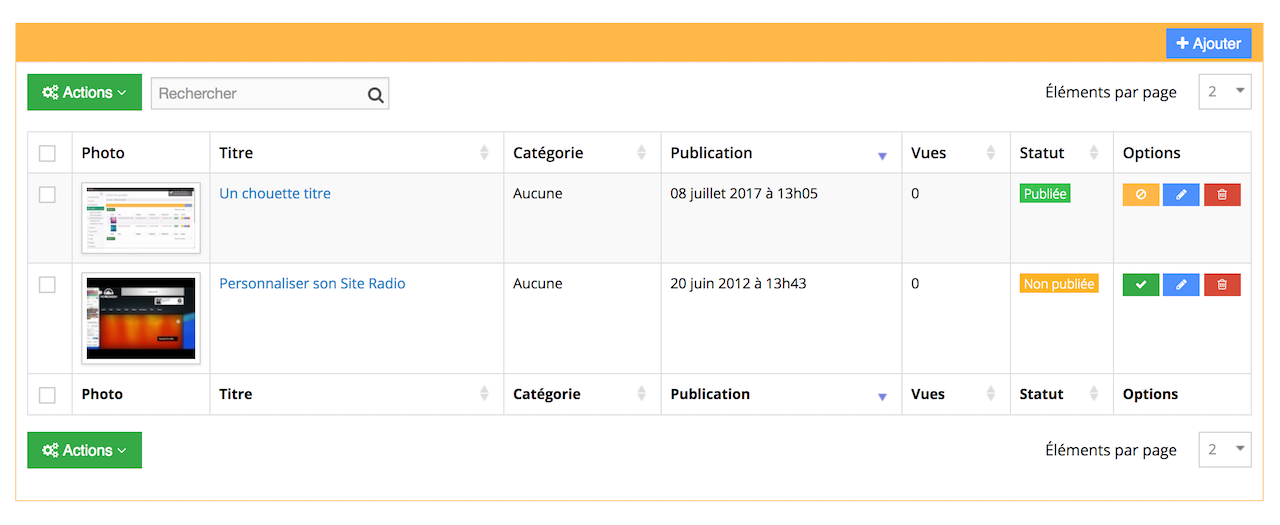This screenshot has height=525, width=1280.
Task: Open the top Actions dropdown
Action: (x=84, y=92)
